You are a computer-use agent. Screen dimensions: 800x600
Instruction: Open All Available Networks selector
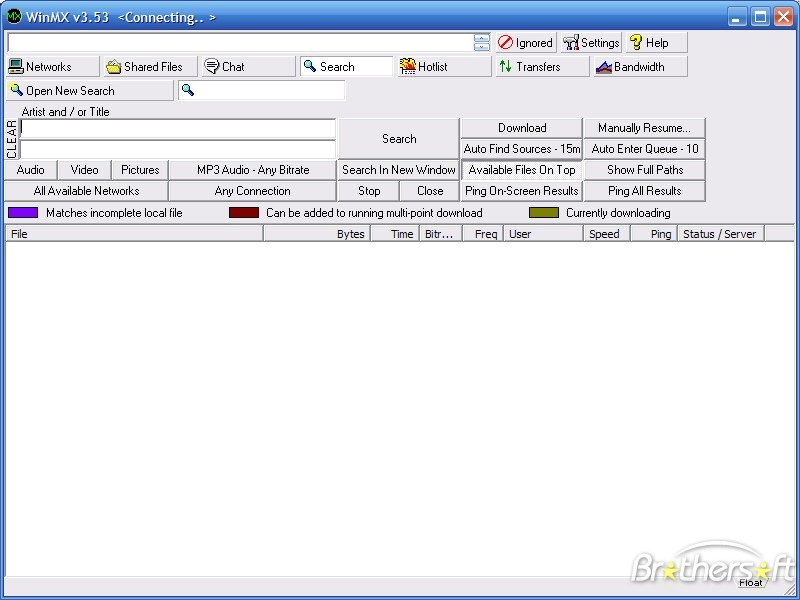(x=86, y=191)
